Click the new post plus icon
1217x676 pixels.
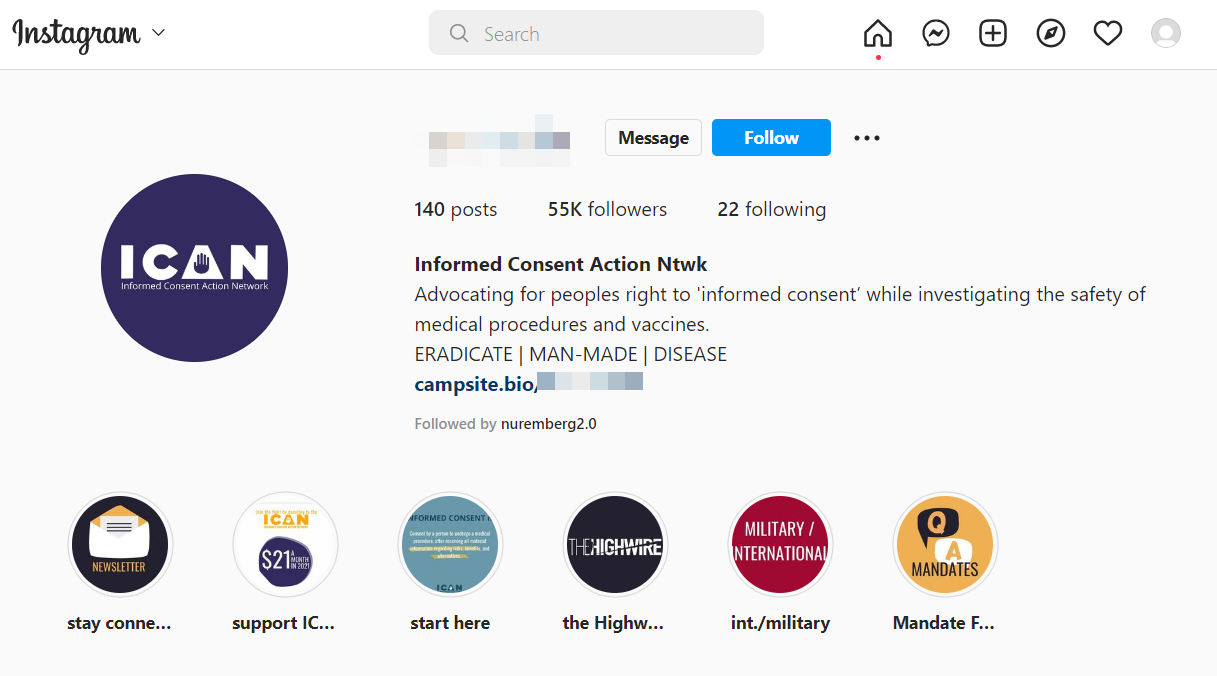pos(992,34)
